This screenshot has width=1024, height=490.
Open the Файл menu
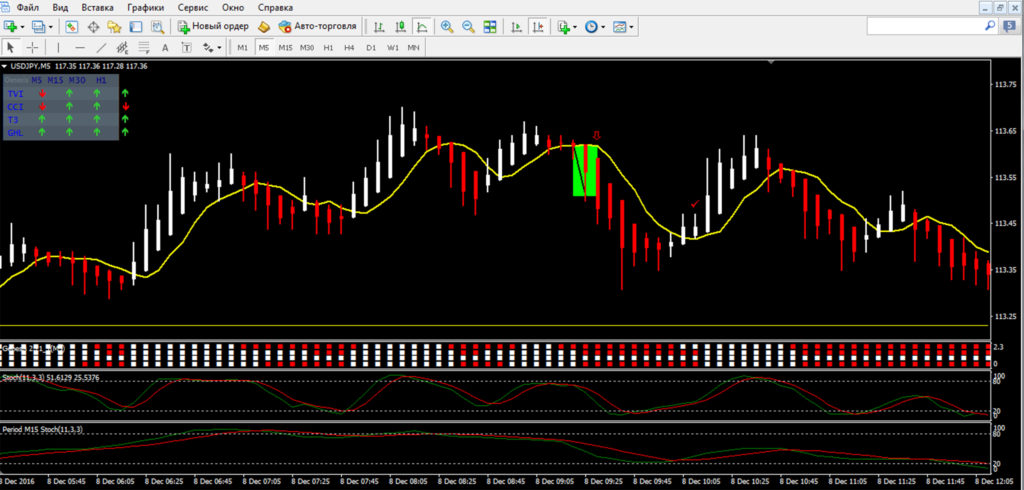click(x=27, y=8)
